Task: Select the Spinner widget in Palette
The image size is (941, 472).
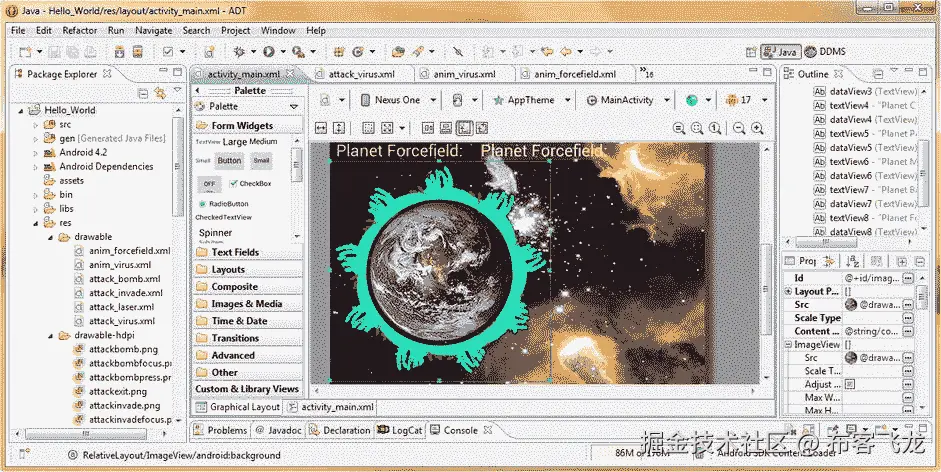Action: pos(215,232)
